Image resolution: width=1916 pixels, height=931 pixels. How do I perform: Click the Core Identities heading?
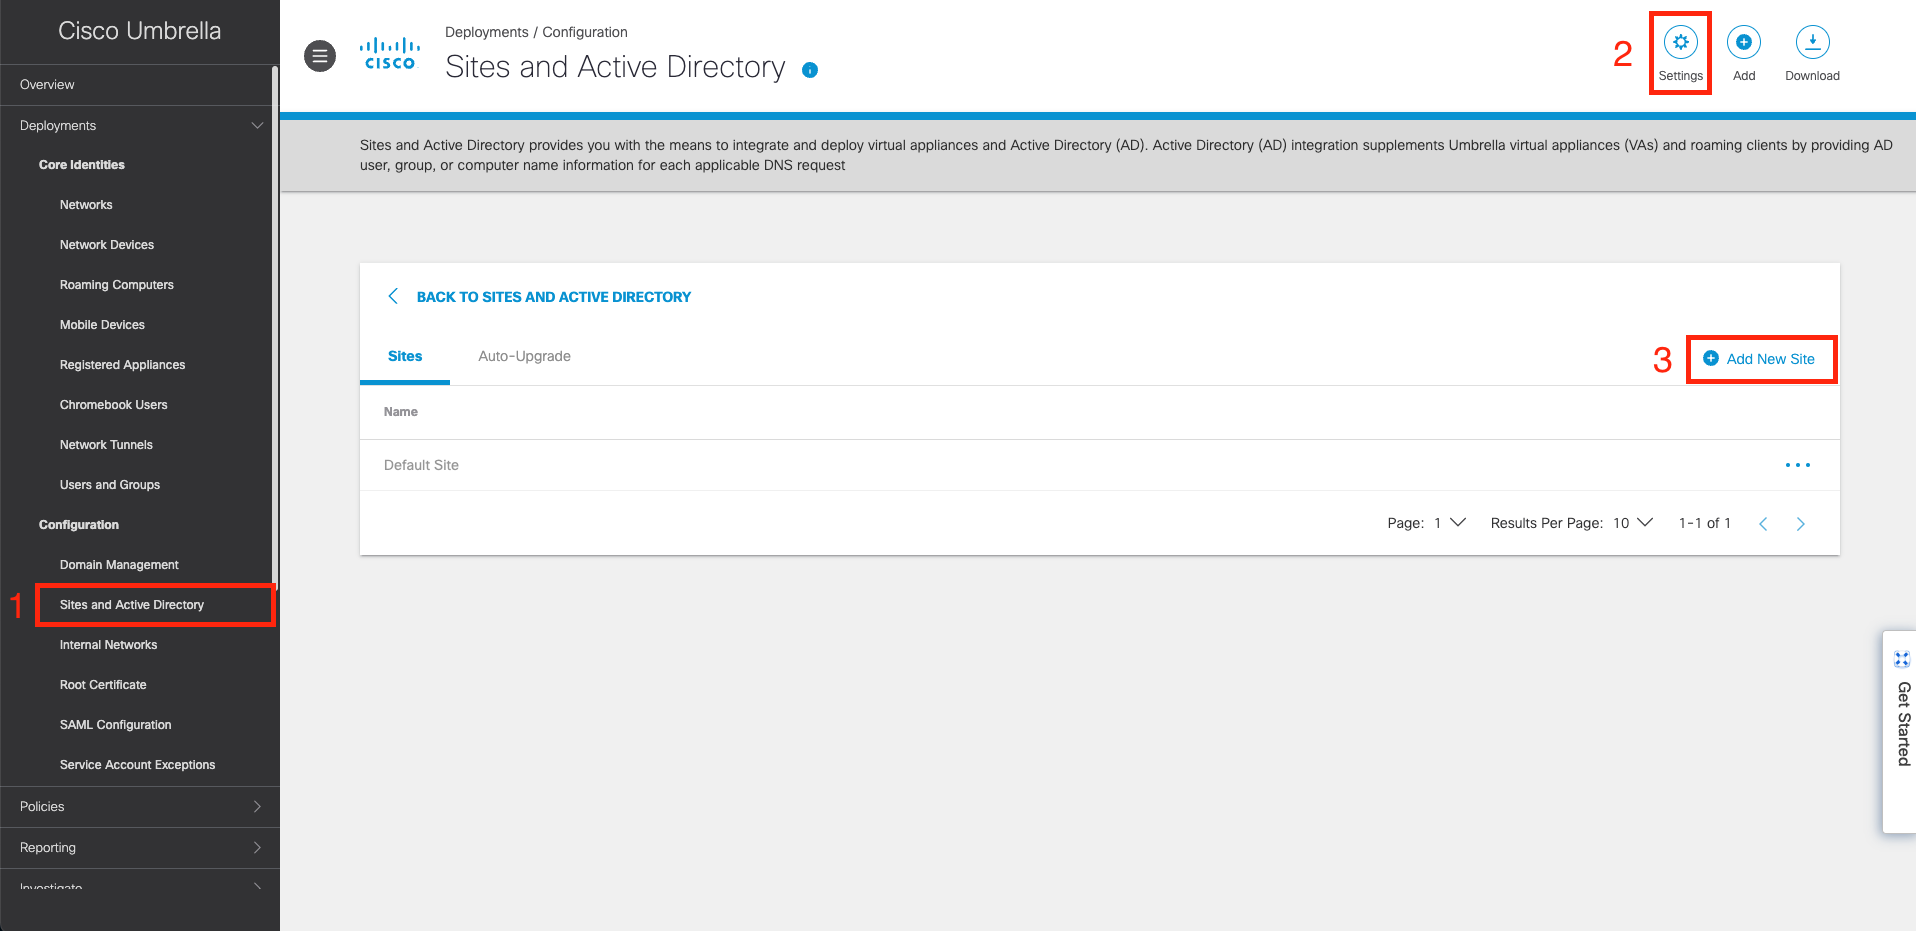pyautogui.click(x=82, y=165)
